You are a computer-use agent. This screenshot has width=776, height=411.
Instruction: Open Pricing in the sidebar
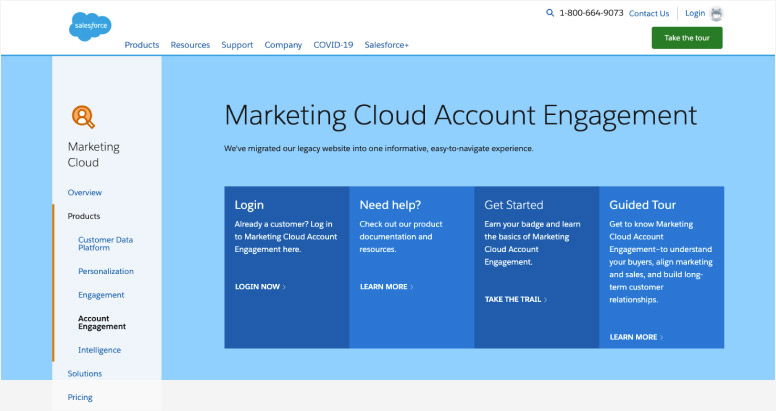coord(80,397)
